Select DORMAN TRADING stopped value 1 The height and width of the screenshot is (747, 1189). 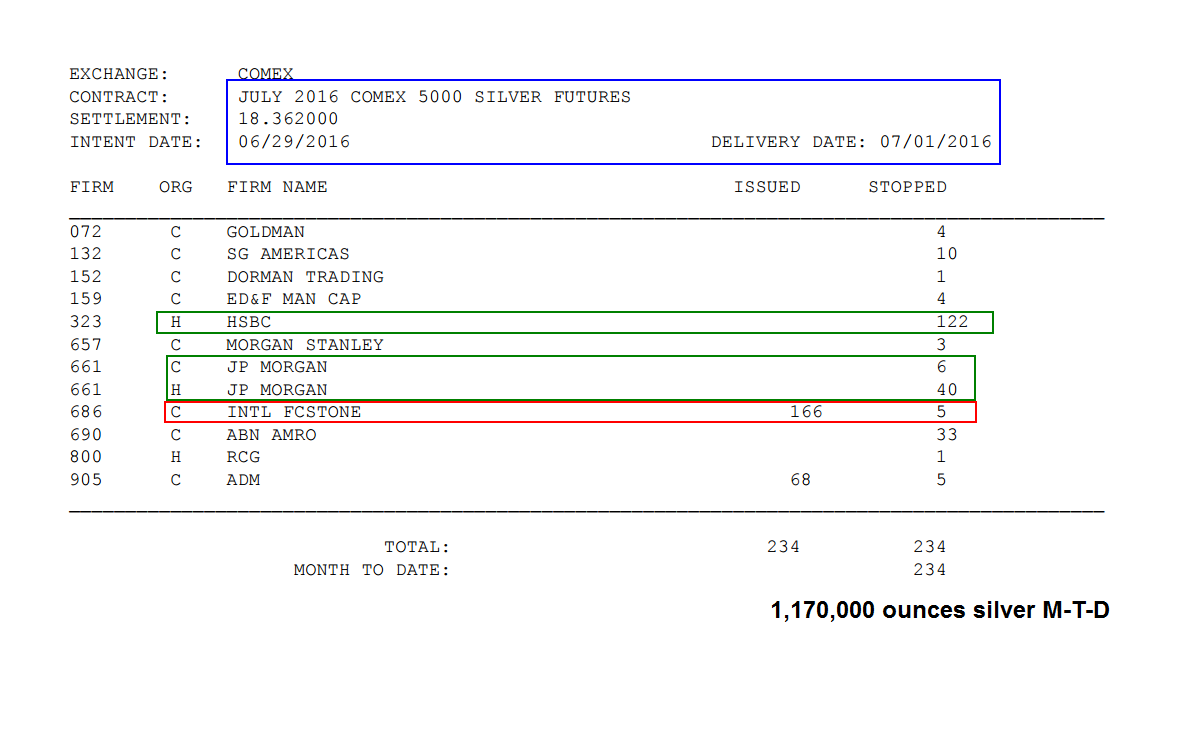[x=941, y=277]
